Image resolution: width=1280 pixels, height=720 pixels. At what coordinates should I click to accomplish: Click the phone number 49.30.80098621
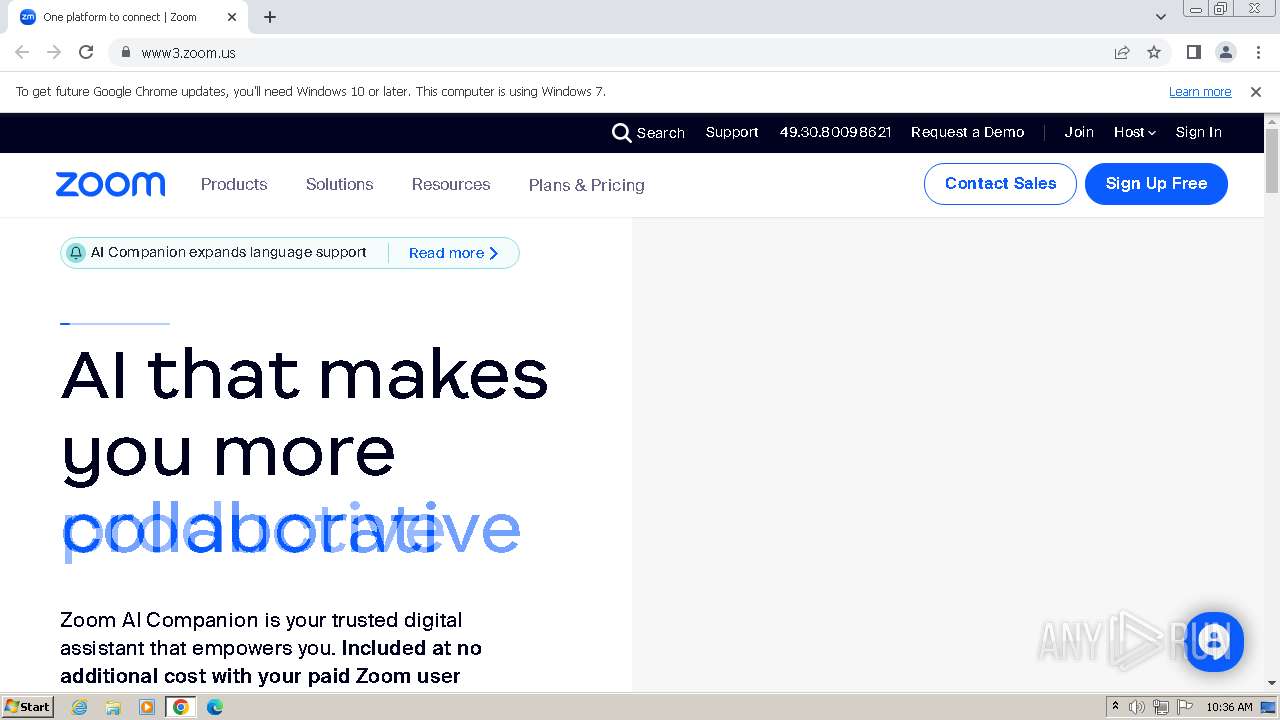835,132
